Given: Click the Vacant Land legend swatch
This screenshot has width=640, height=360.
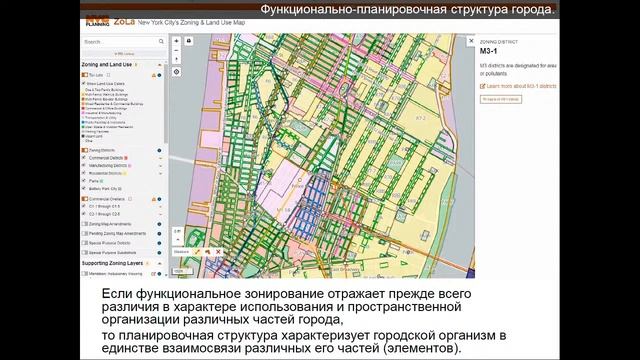Looking at the screenshot, I should click(x=83, y=136).
